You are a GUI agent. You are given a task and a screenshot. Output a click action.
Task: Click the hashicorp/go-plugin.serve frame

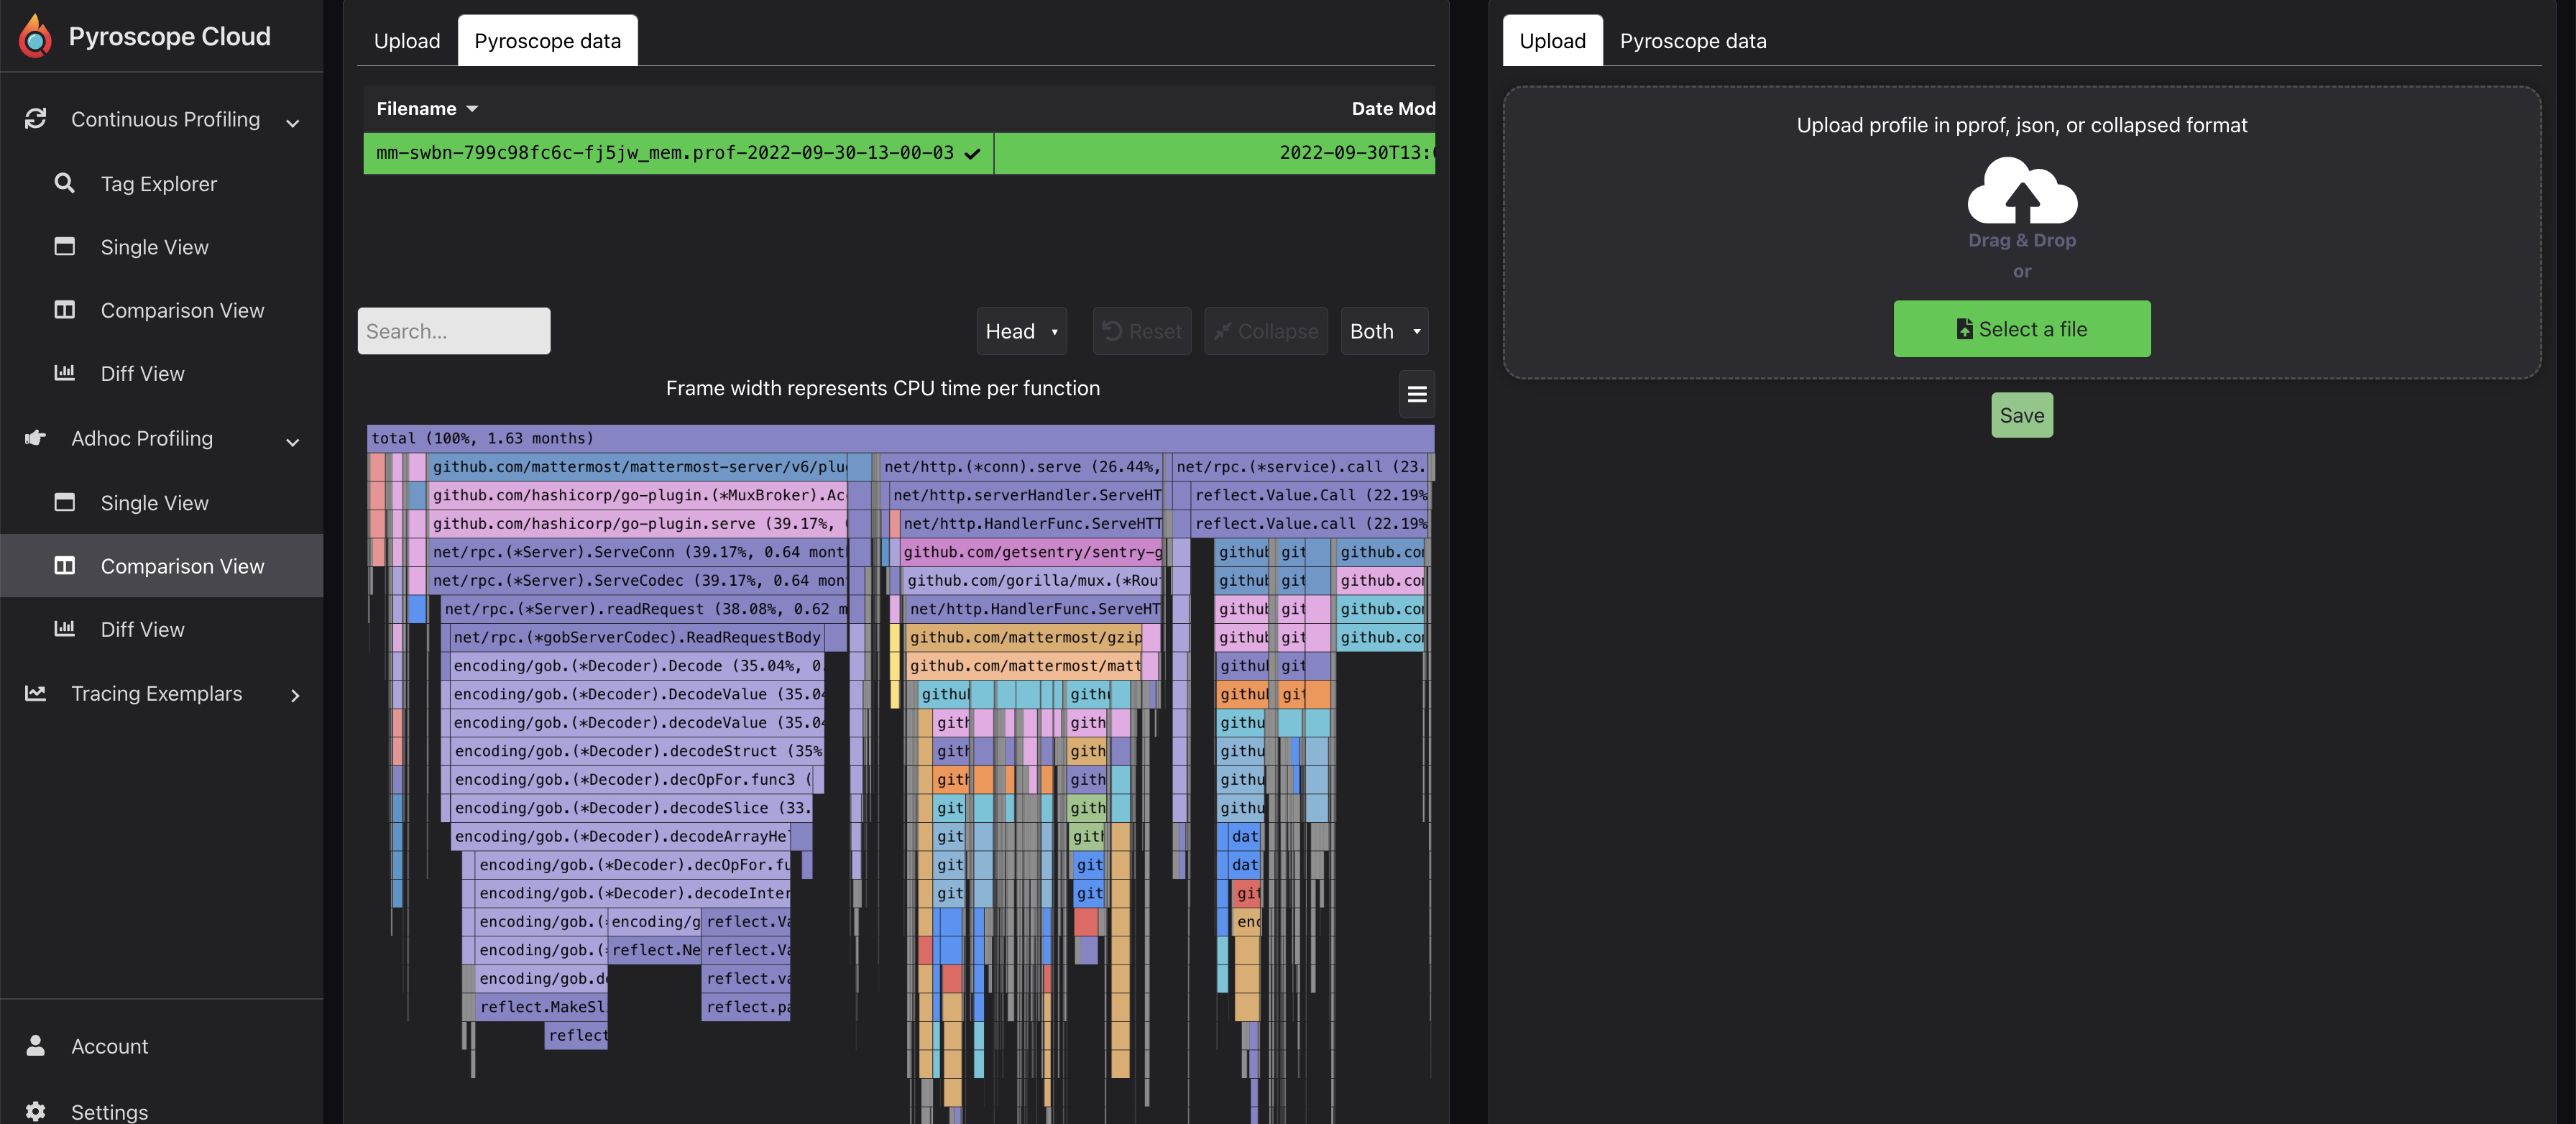point(638,524)
